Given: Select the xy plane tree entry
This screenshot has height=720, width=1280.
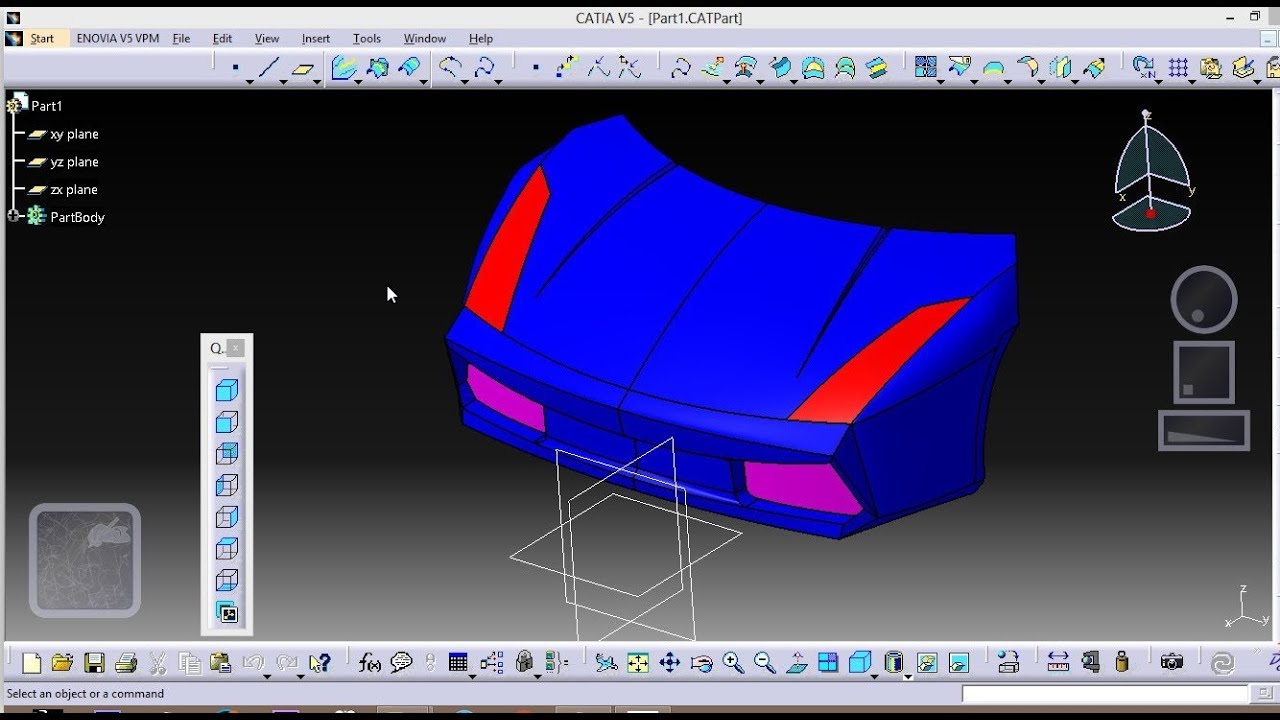Looking at the screenshot, I should point(74,134).
